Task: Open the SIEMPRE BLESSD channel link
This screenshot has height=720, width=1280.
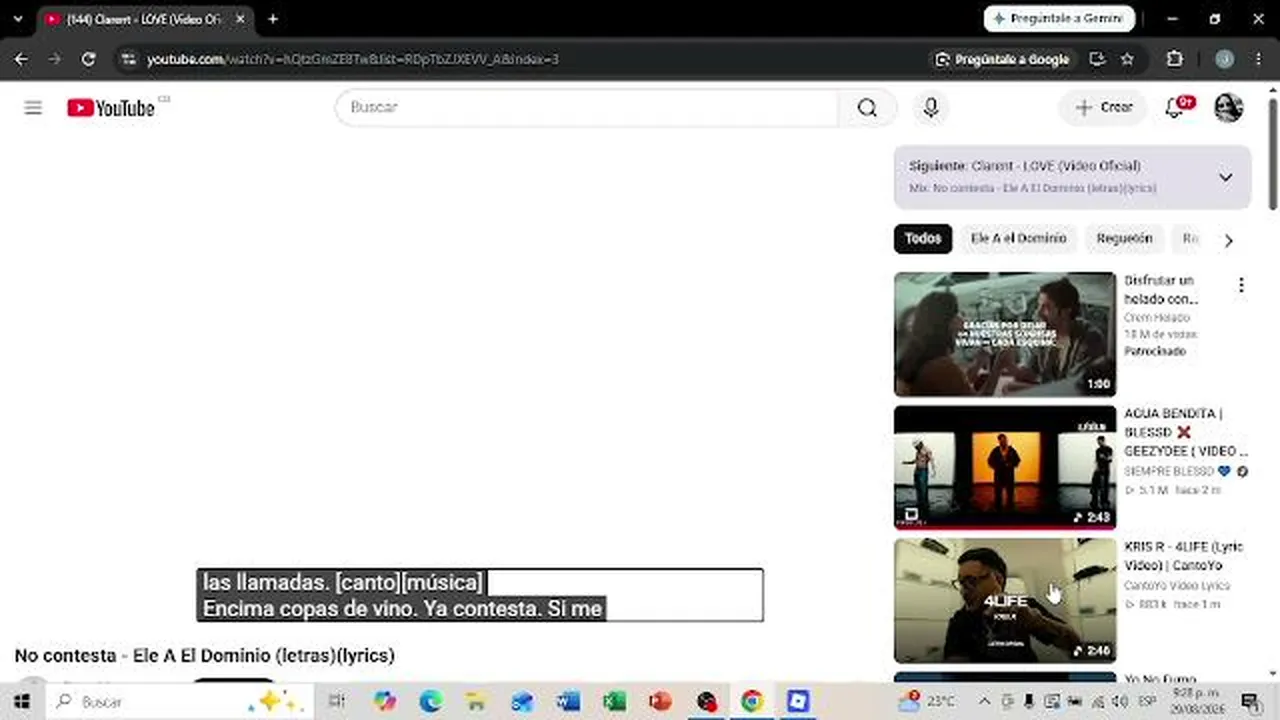Action: (1168, 471)
